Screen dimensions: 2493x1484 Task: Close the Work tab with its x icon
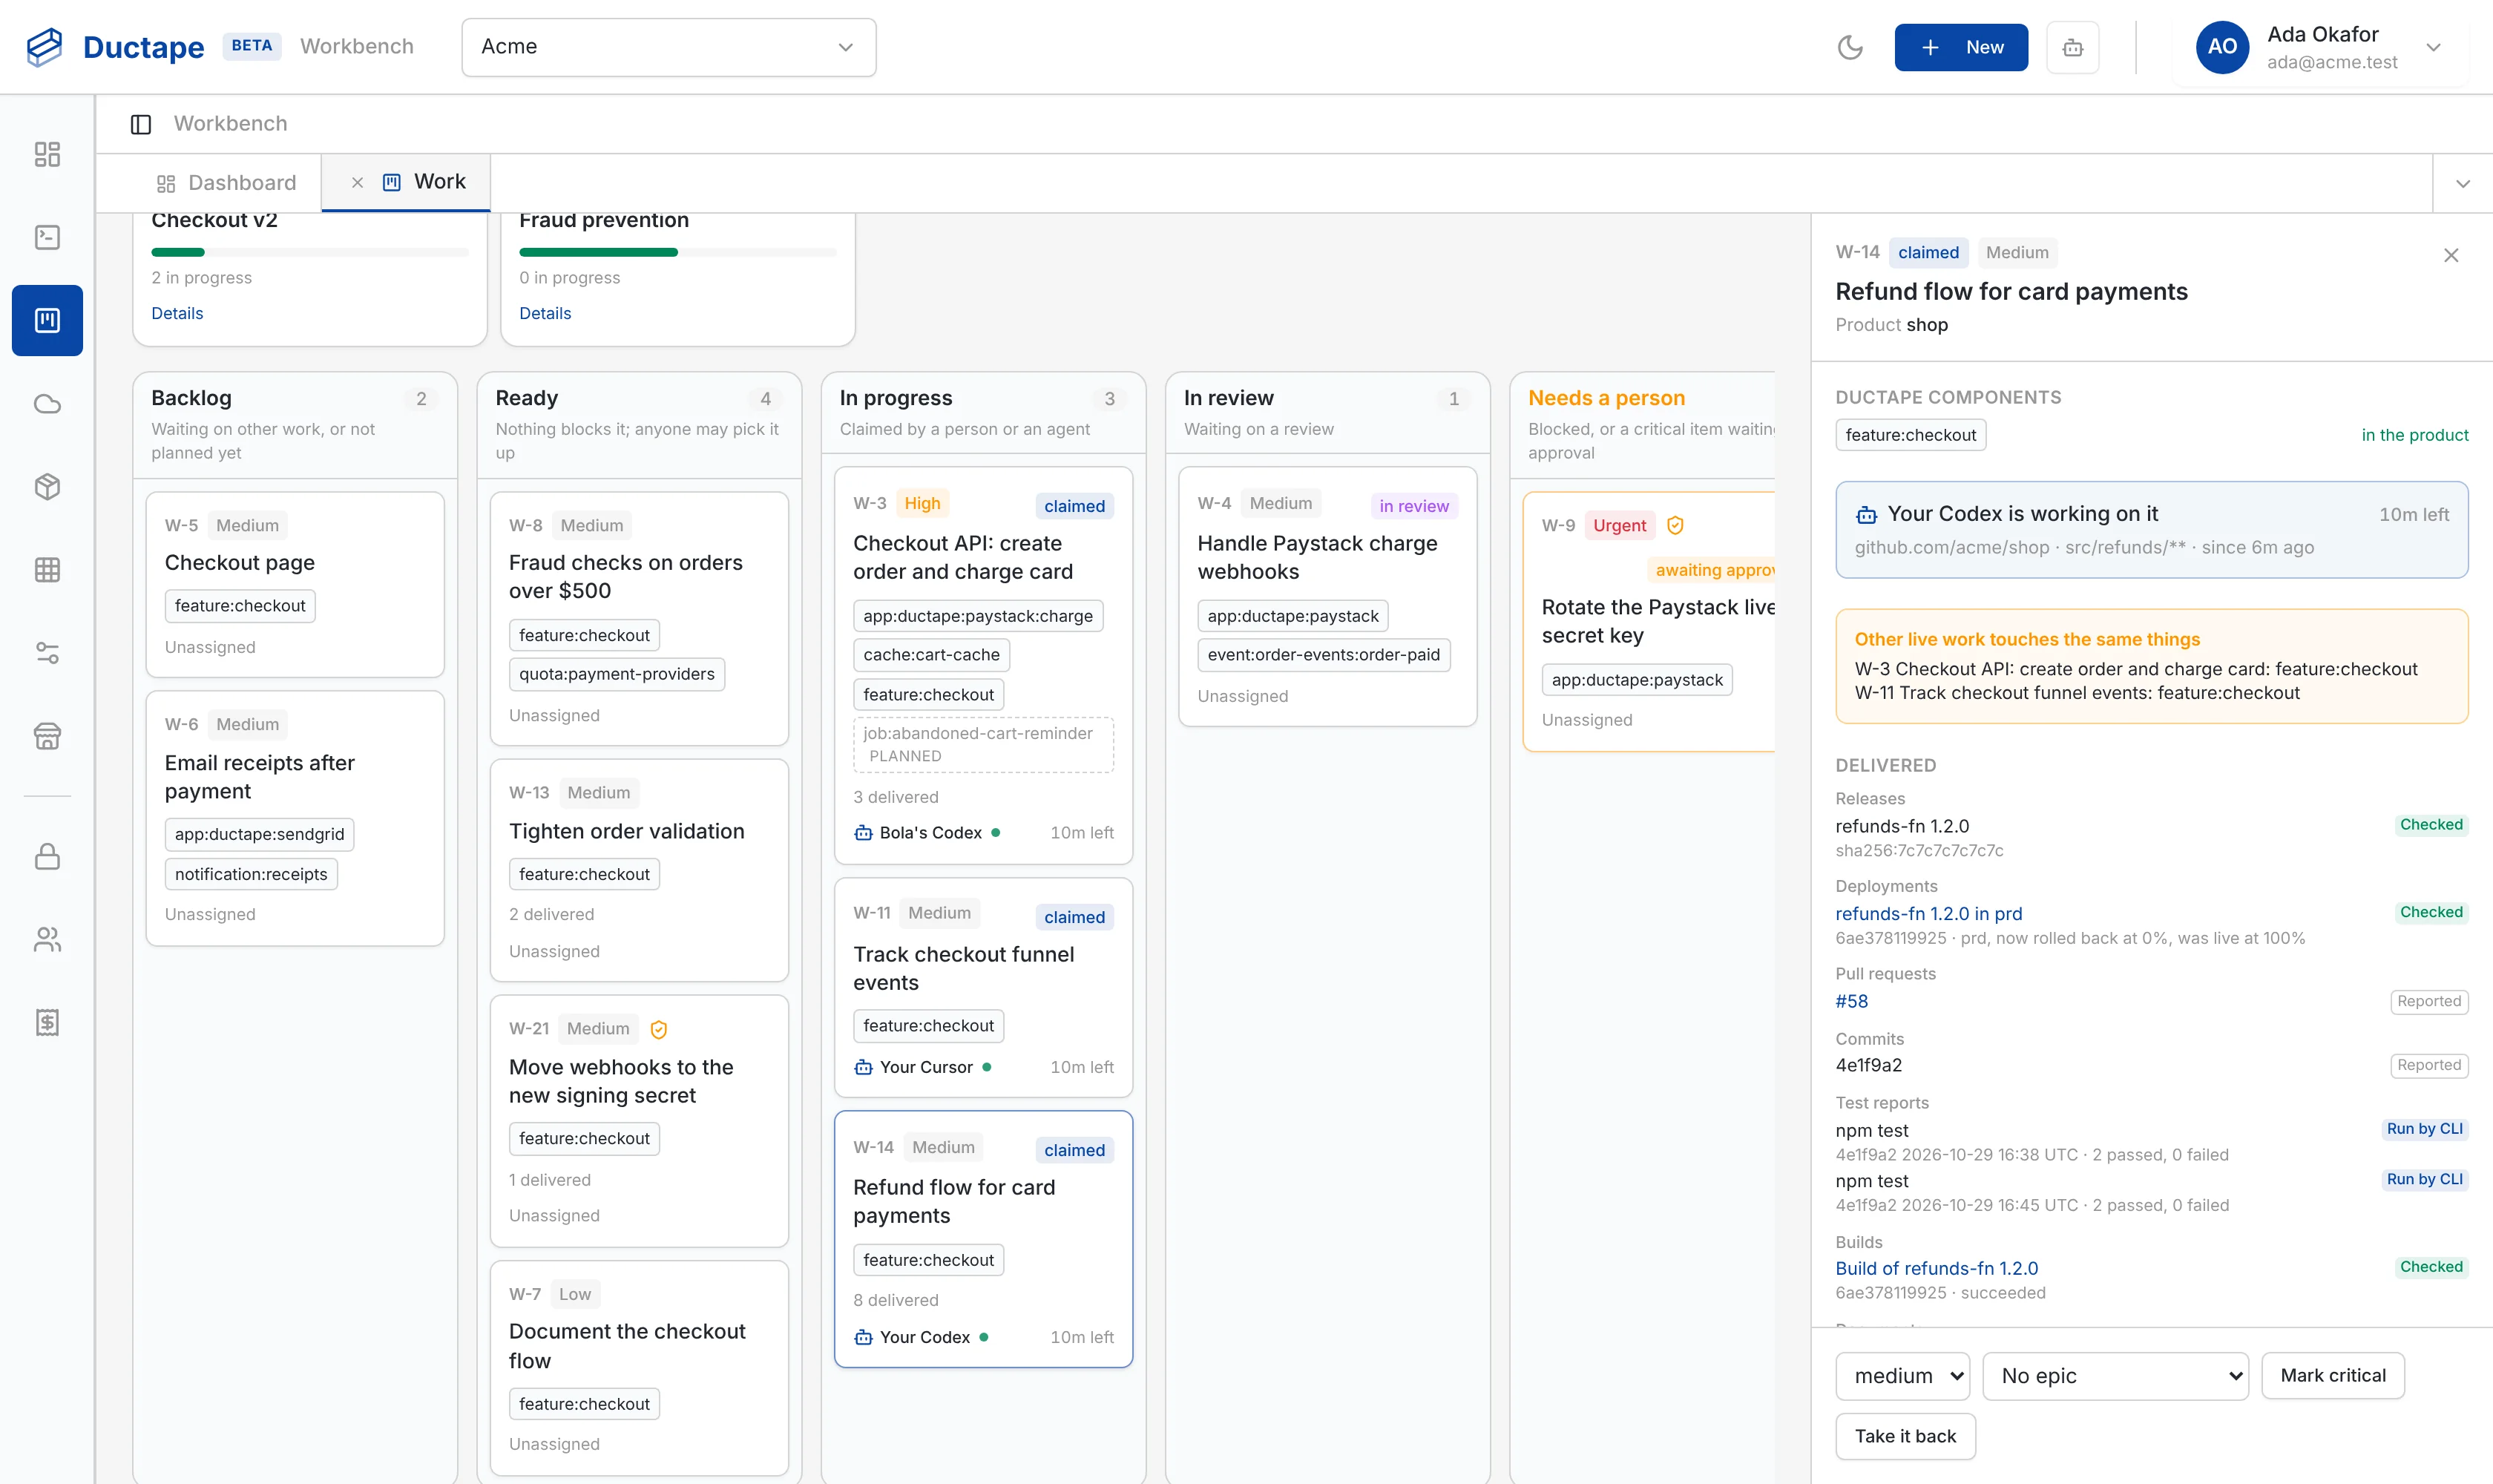[x=357, y=183]
